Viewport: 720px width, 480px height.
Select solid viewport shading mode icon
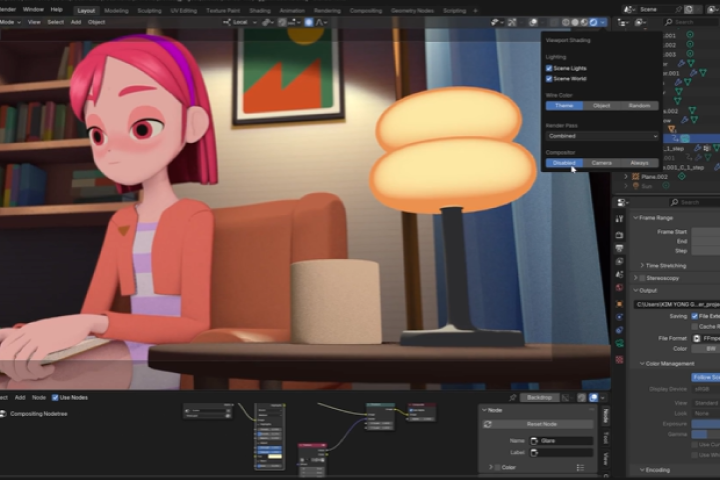(574, 21)
